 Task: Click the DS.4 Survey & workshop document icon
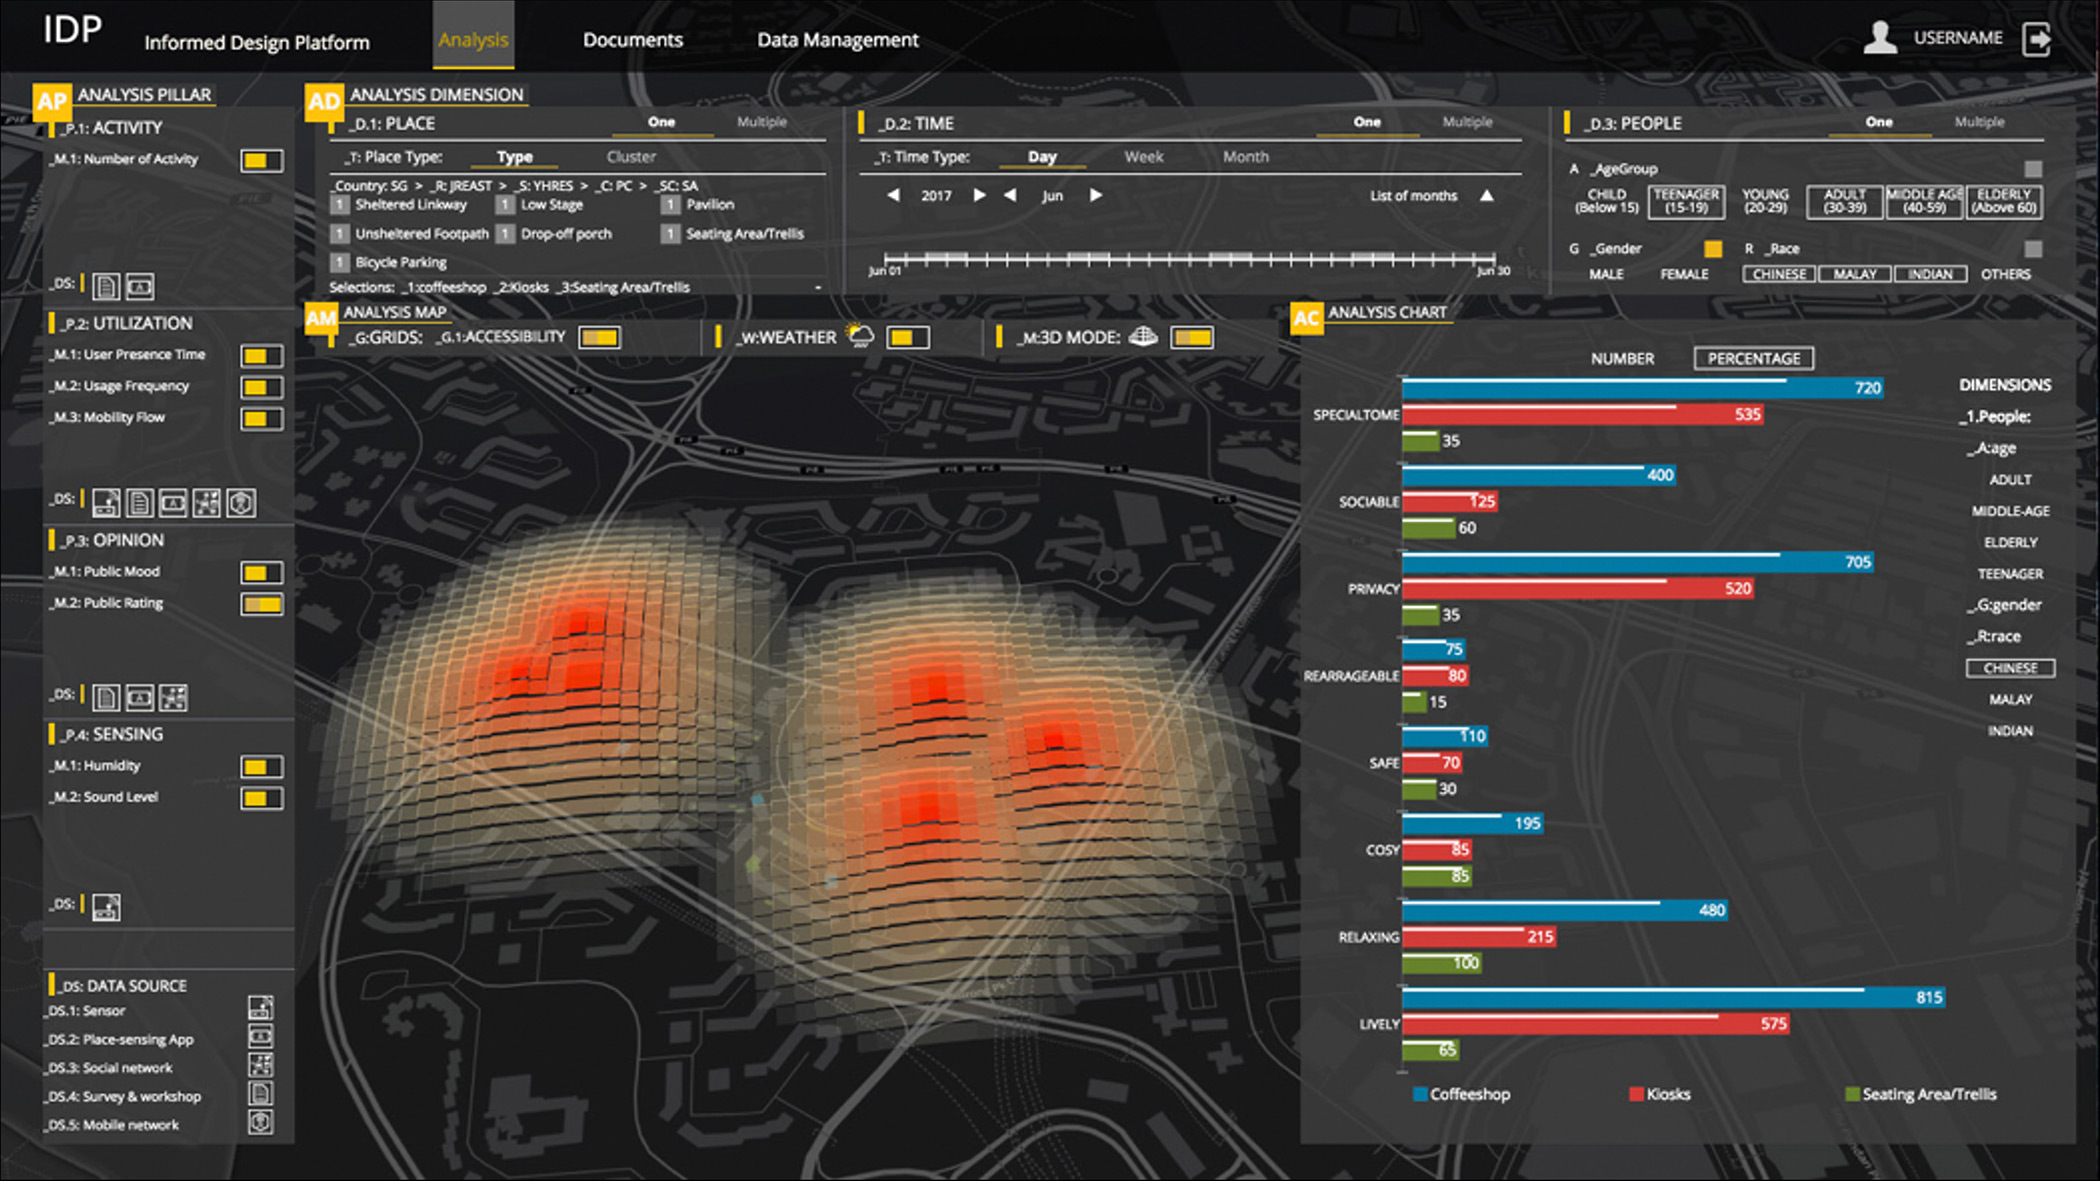[260, 1094]
